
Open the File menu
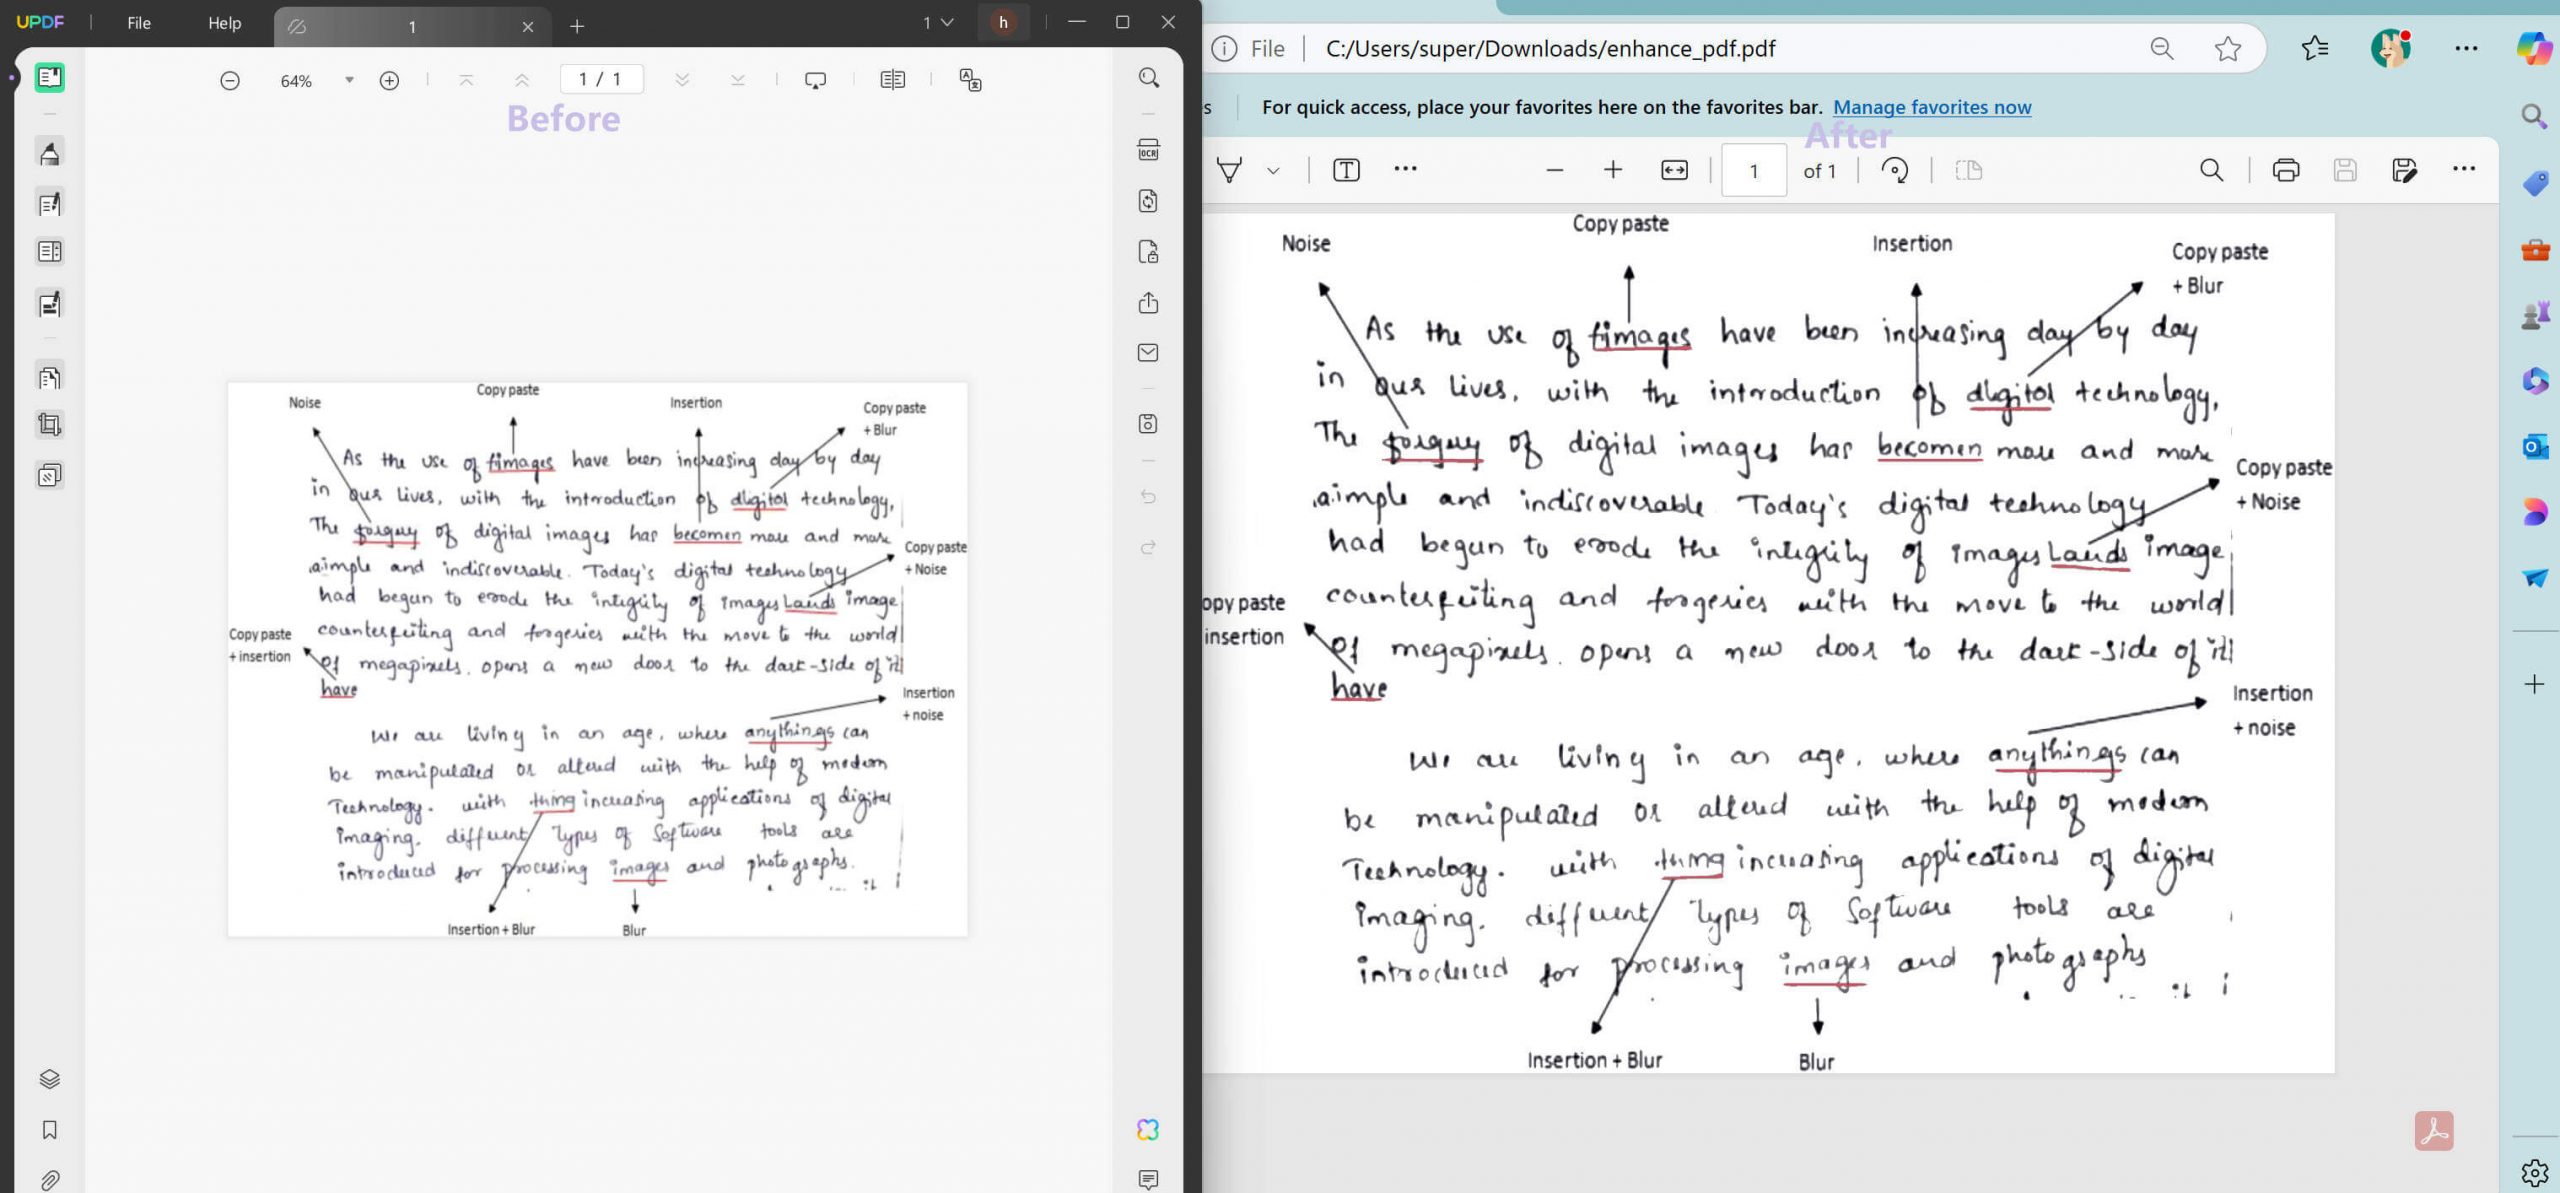click(139, 23)
